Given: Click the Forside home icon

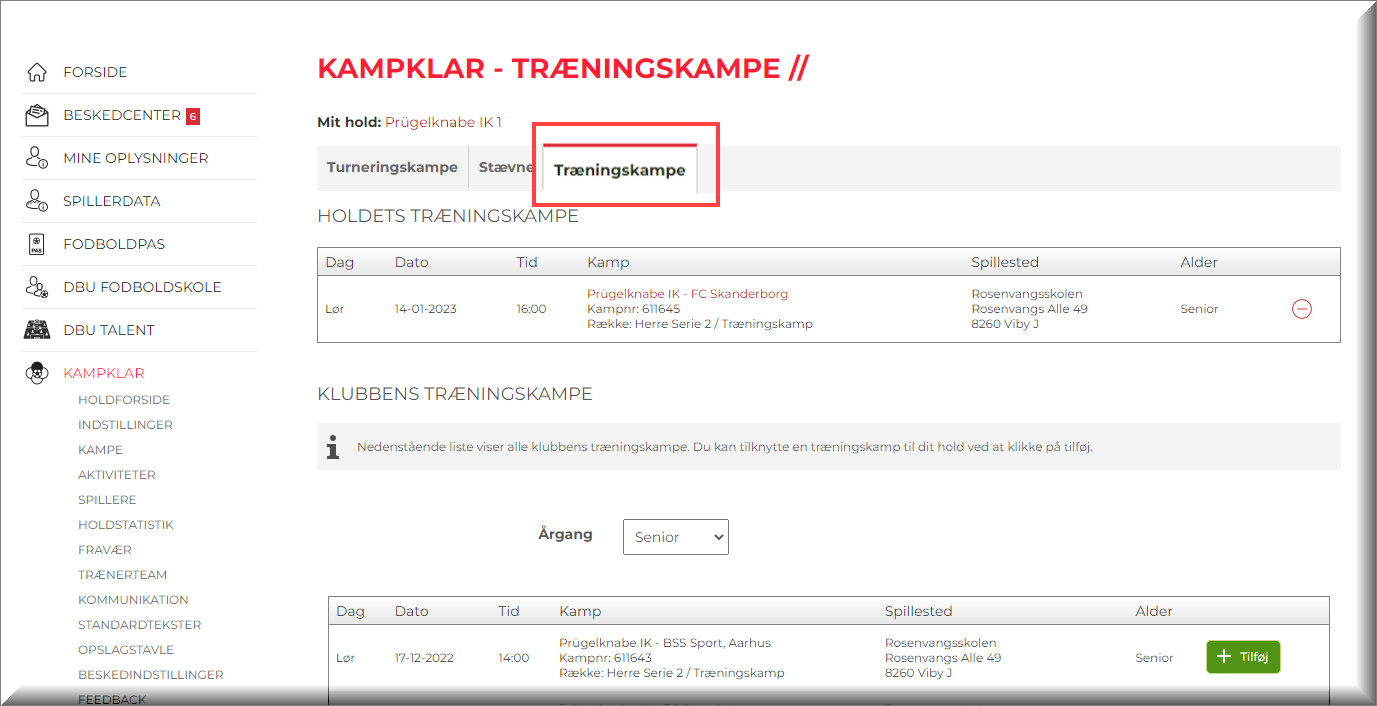Looking at the screenshot, I should (37, 72).
